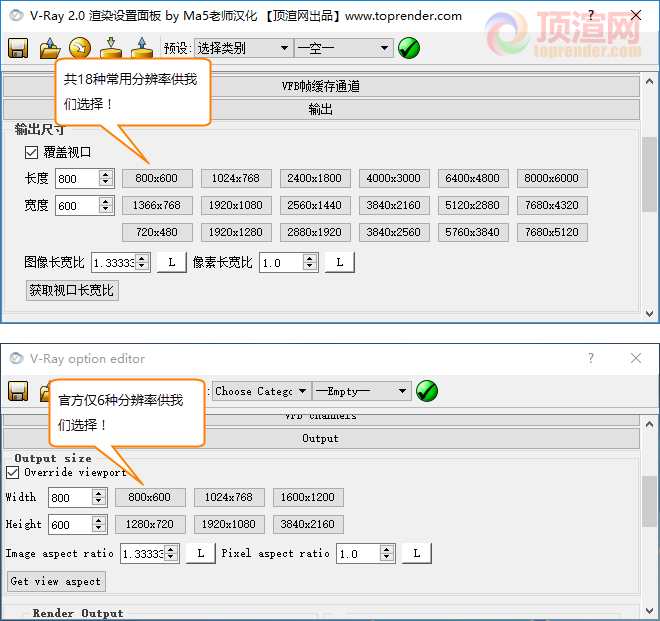The image size is (660, 621).
Task: Select 800x600 in Chinese panel
Action: [157, 178]
